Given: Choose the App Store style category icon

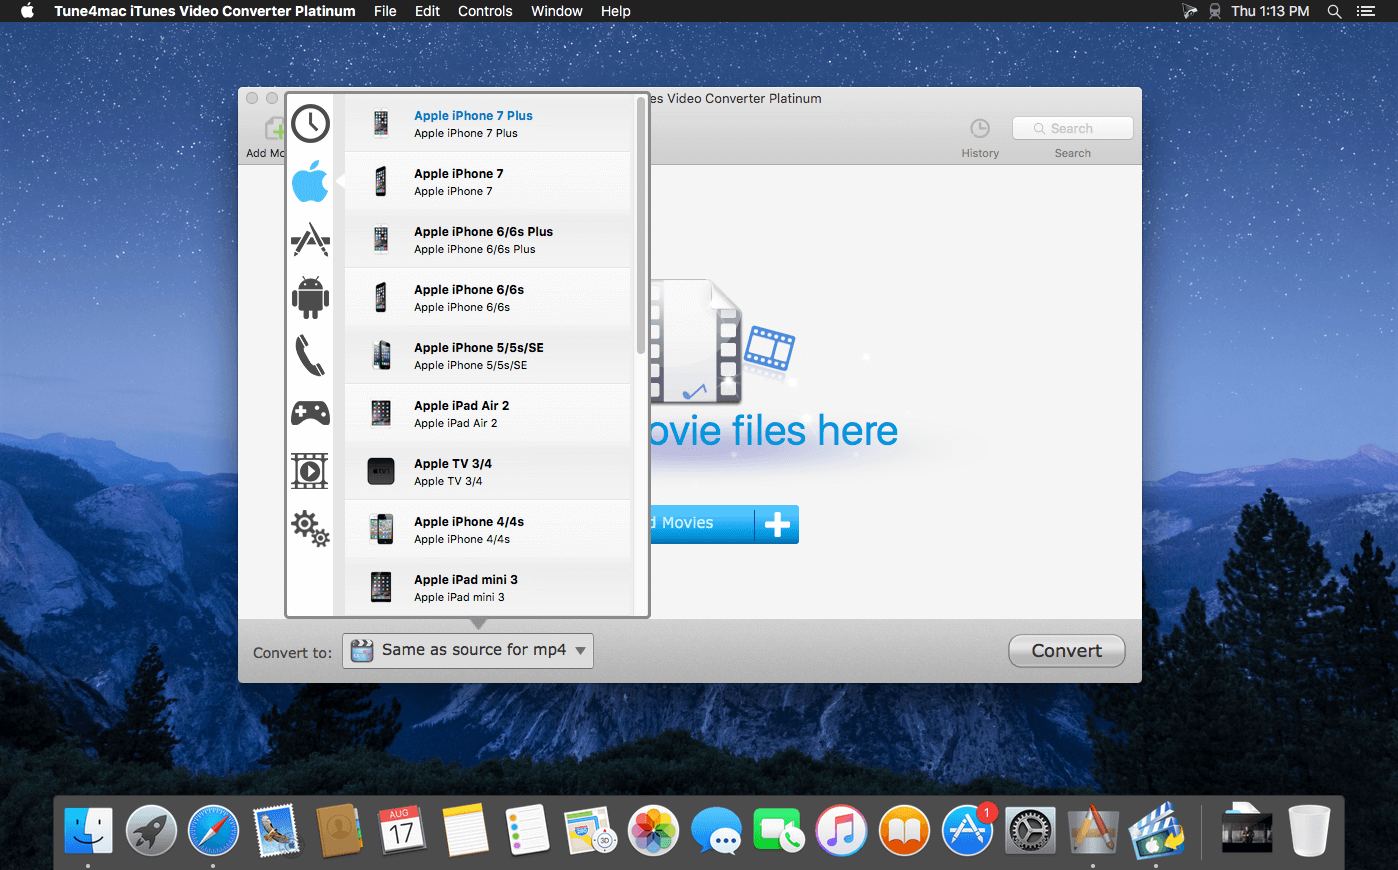Looking at the screenshot, I should (x=311, y=240).
